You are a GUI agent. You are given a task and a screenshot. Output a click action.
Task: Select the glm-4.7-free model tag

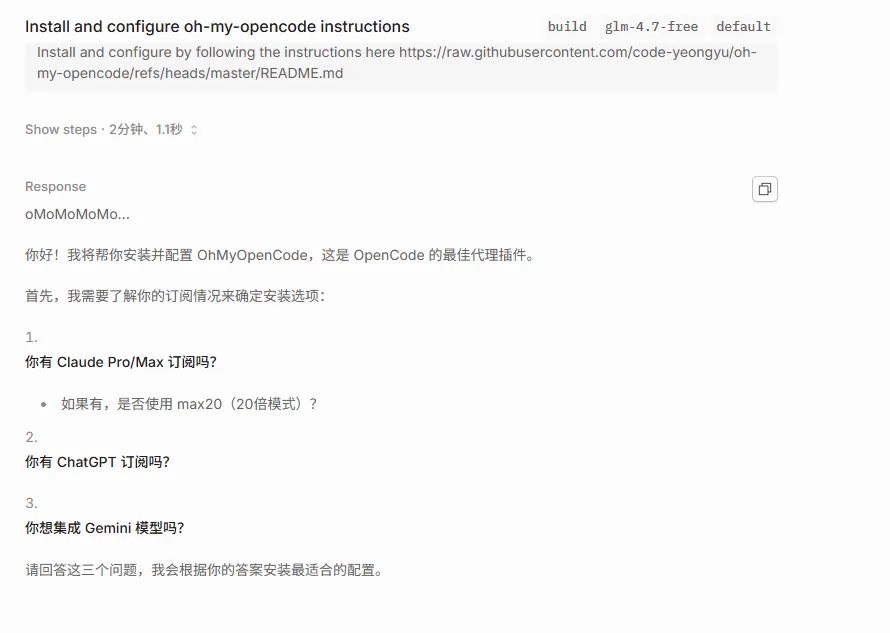[651, 27]
